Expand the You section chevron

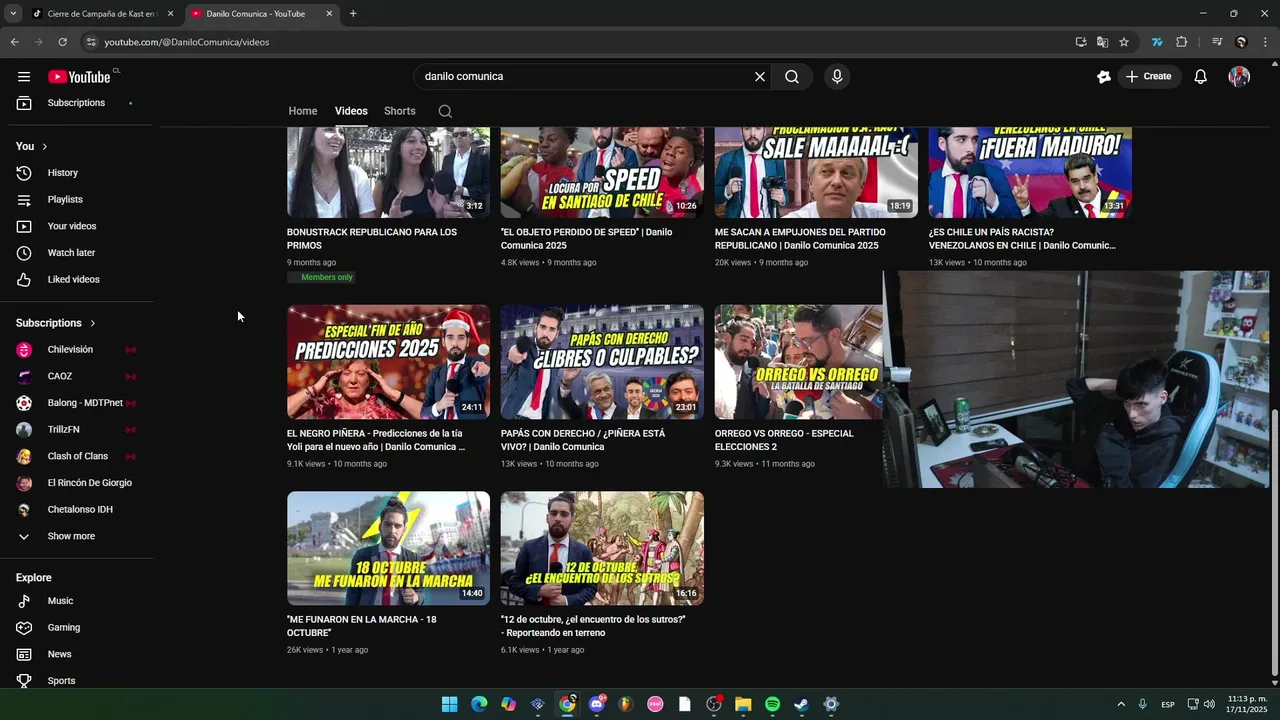[x=44, y=146]
